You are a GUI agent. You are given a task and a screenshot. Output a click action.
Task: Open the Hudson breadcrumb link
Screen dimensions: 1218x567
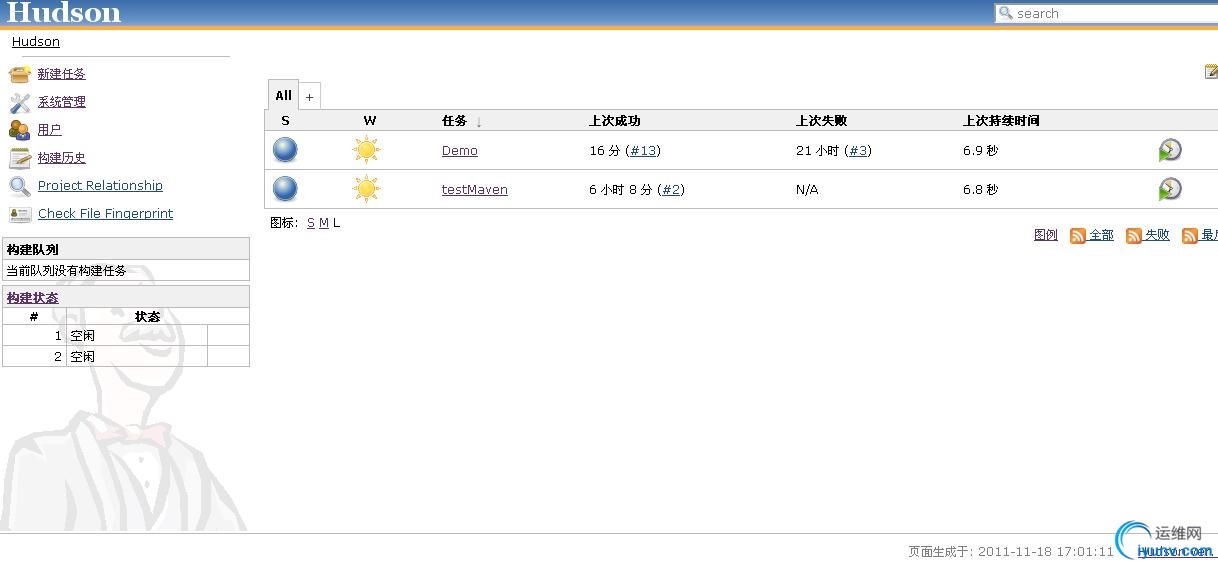point(36,42)
